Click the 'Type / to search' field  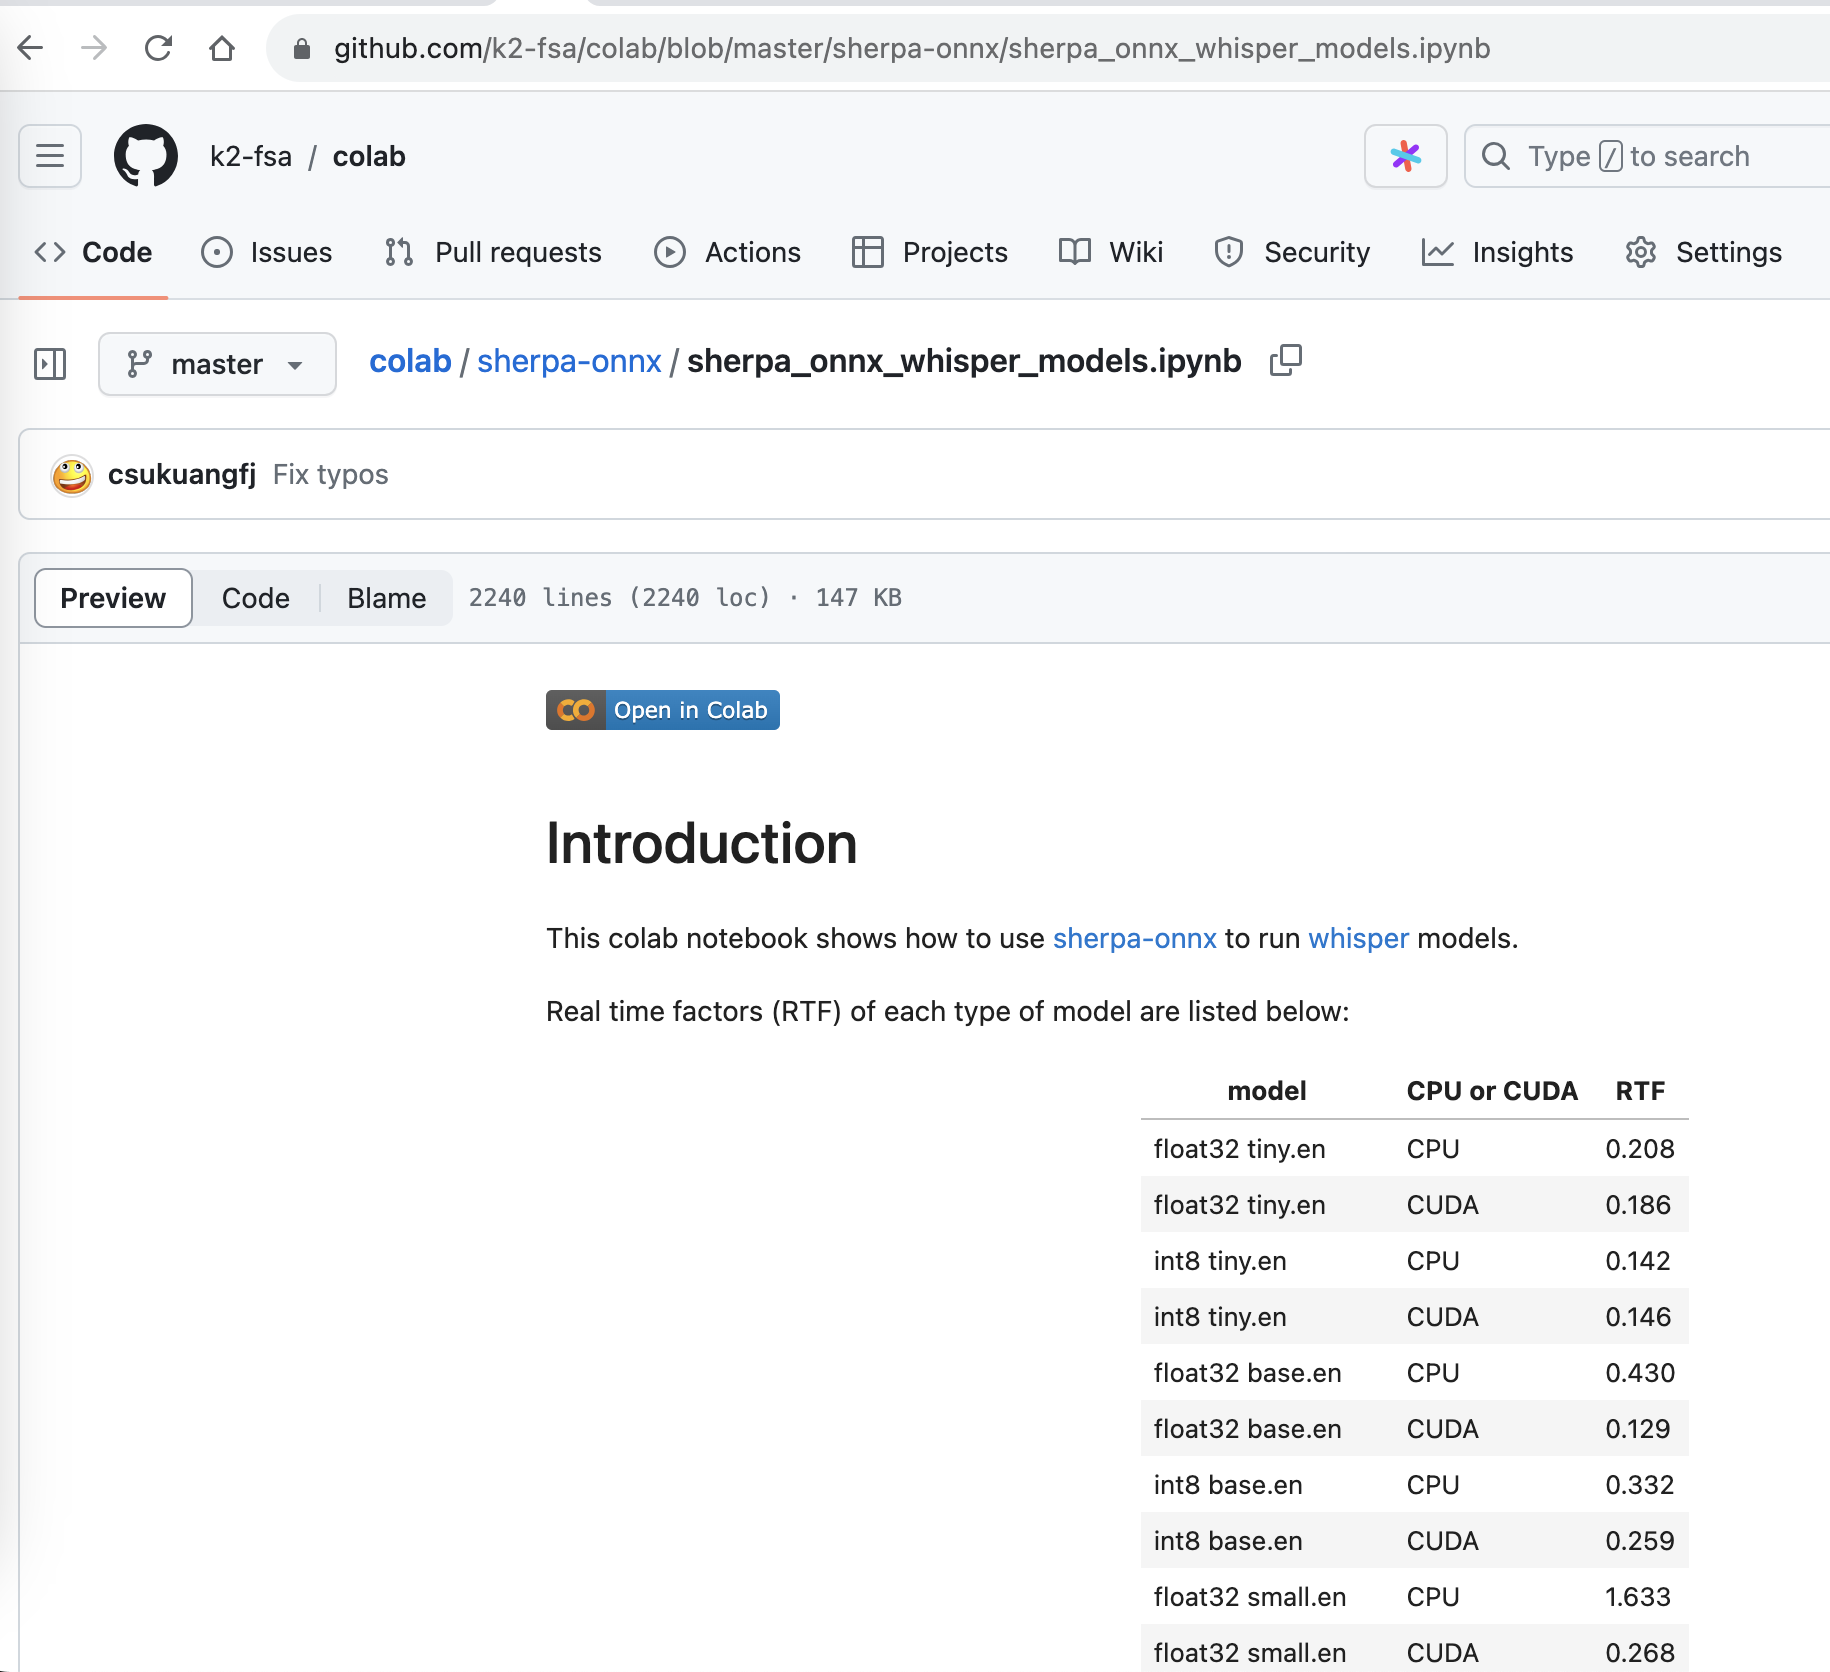tap(1650, 156)
